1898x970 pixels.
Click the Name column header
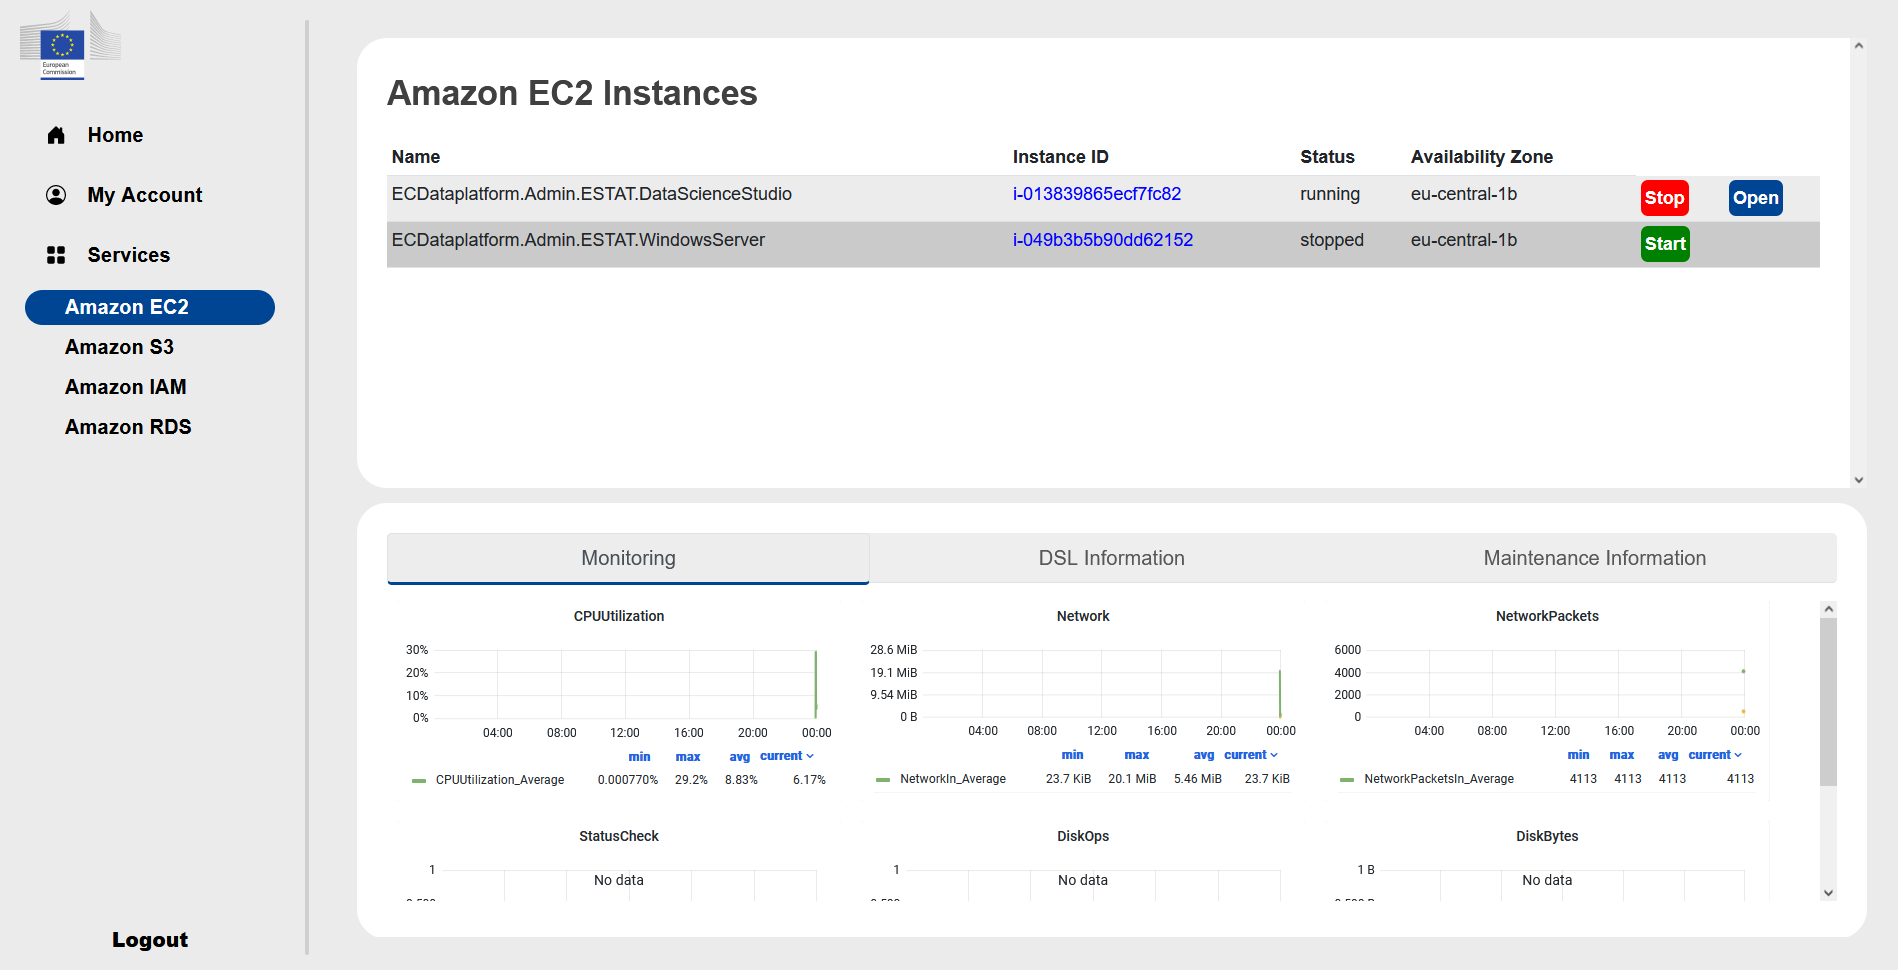(415, 157)
